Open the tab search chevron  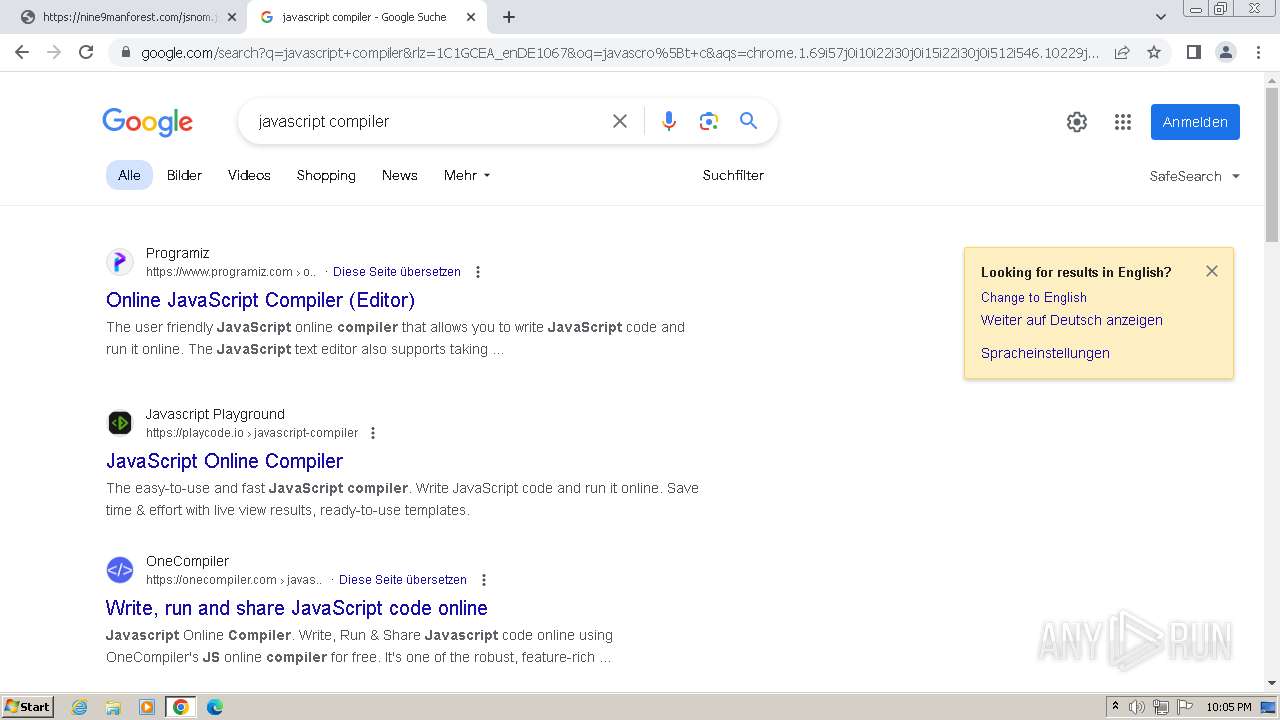click(1161, 17)
